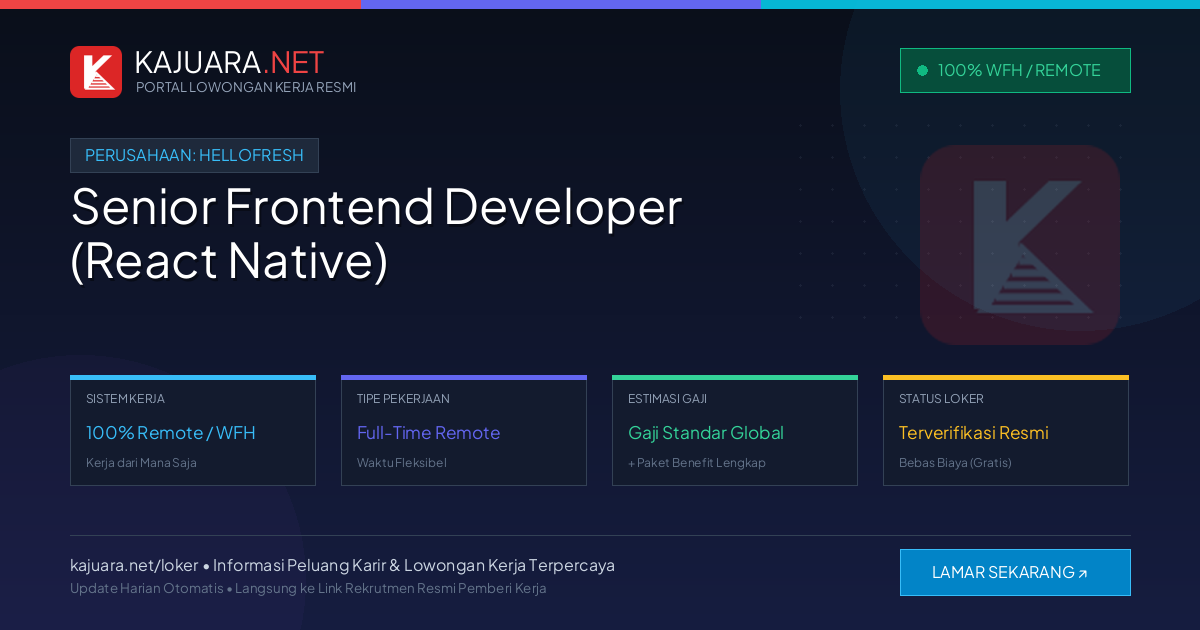Open the Estimasi Gaji card
Screen dimensions: 1200x630
point(735,430)
